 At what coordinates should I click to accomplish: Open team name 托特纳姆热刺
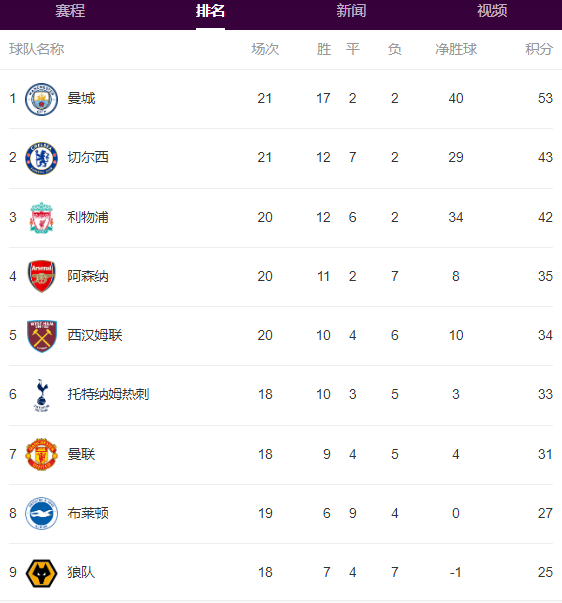[x=108, y=394]
